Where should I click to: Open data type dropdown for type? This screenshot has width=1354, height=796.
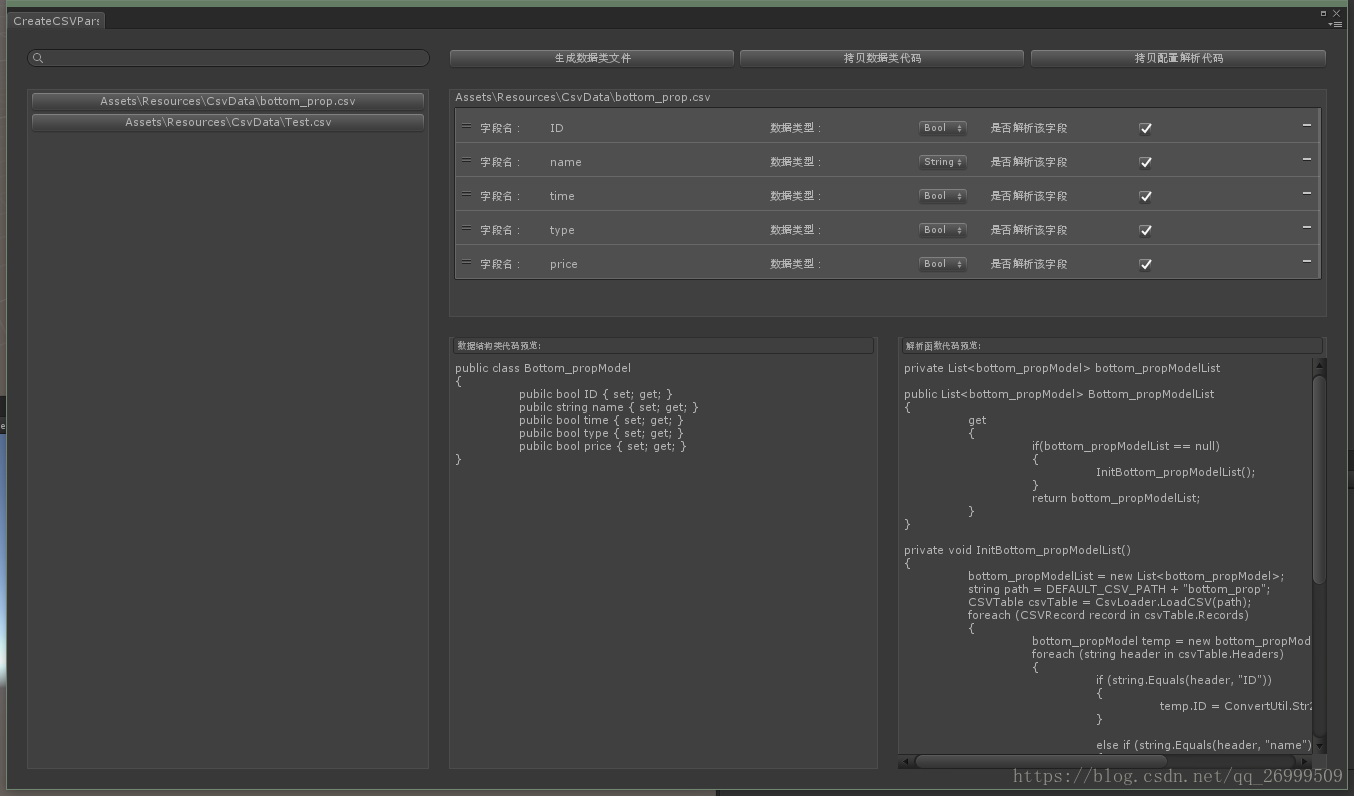pos(943,230)
